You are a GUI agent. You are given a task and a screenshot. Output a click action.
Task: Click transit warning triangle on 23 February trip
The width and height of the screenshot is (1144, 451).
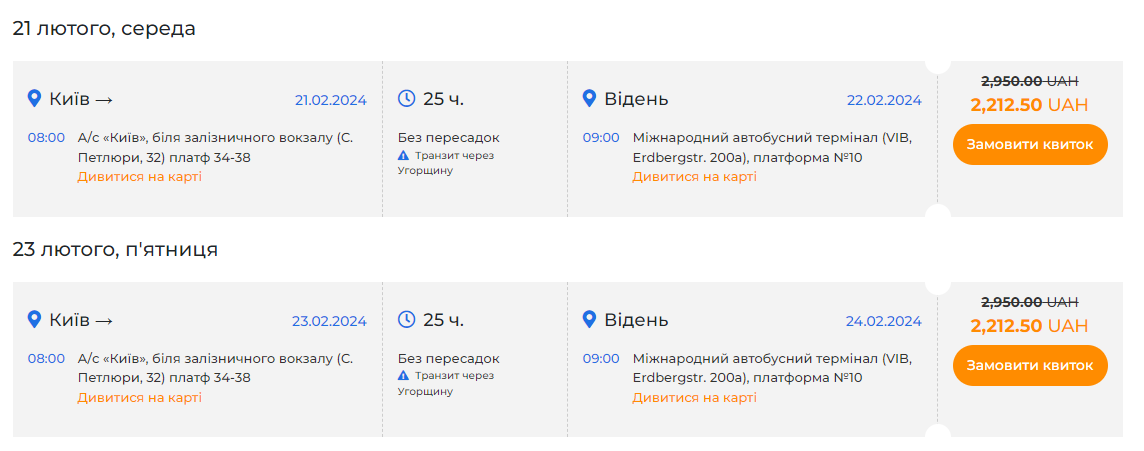point(403,376)
